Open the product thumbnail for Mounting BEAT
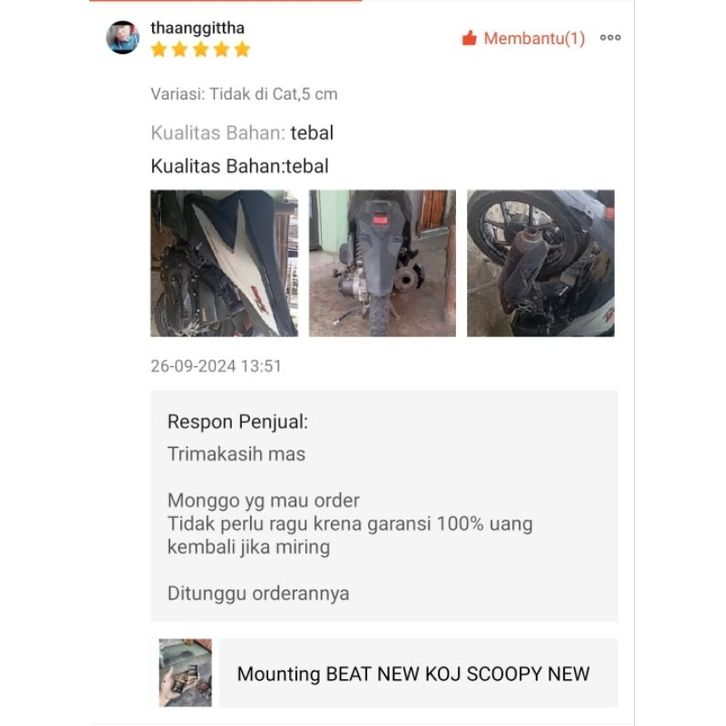The image size is (726, 726). 185,673
